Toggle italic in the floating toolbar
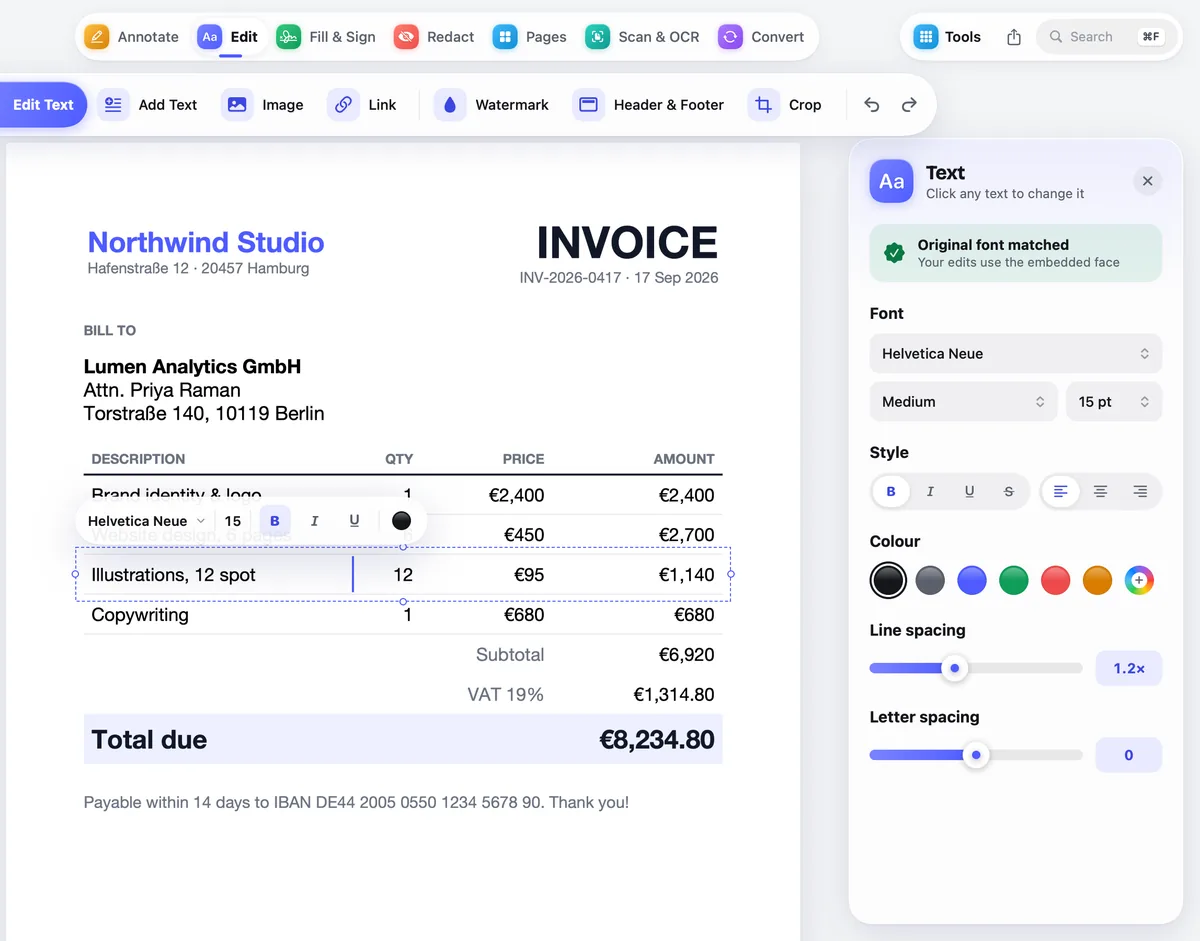 tap(314, 521)
